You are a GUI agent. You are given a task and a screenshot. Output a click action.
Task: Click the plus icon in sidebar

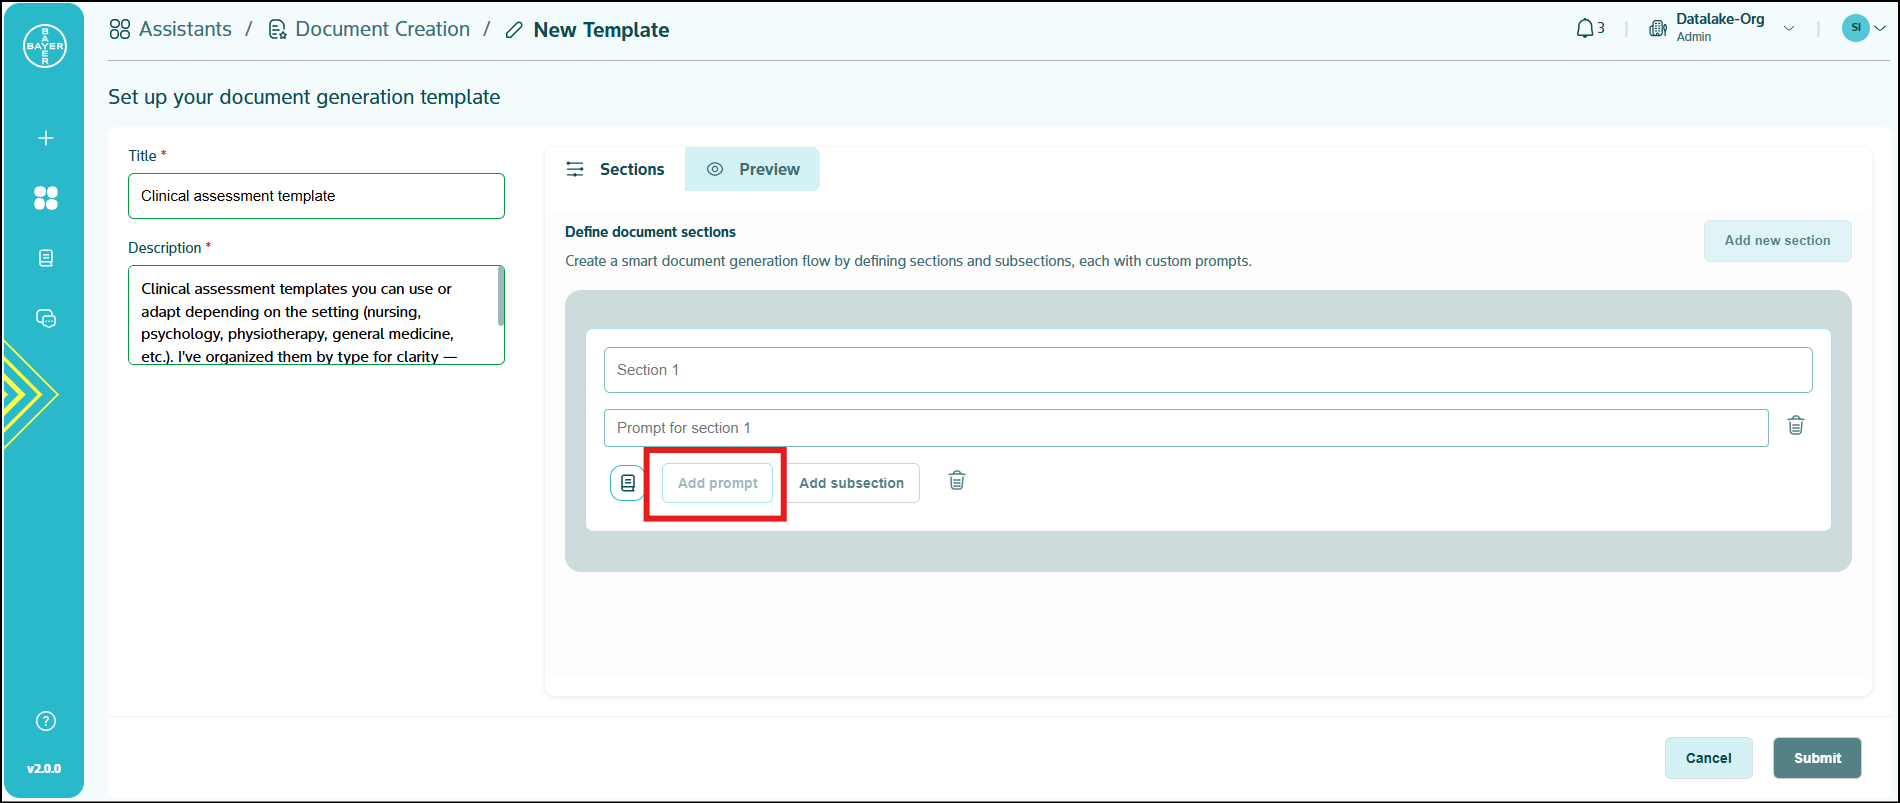pyautogui.click(x=46, y=138)
